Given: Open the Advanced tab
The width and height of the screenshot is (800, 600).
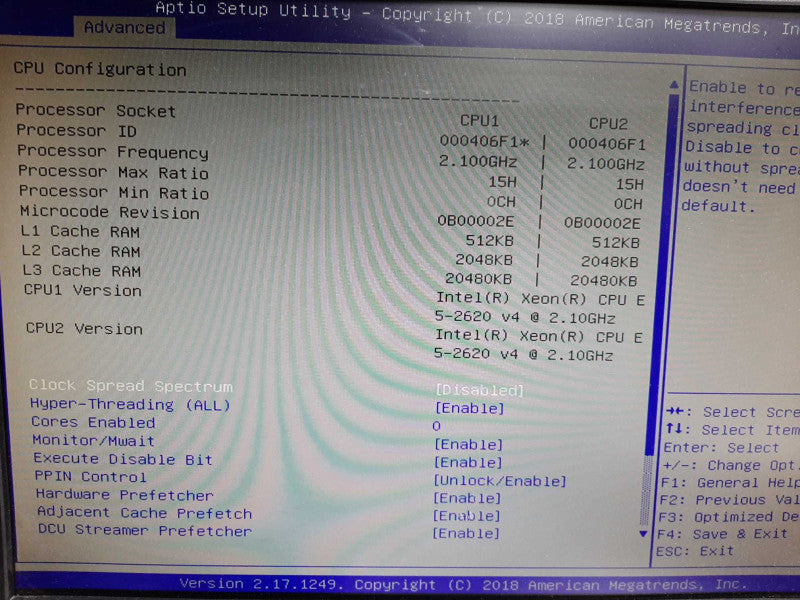Looking at the screenshot, I should [x=124, y=28].
